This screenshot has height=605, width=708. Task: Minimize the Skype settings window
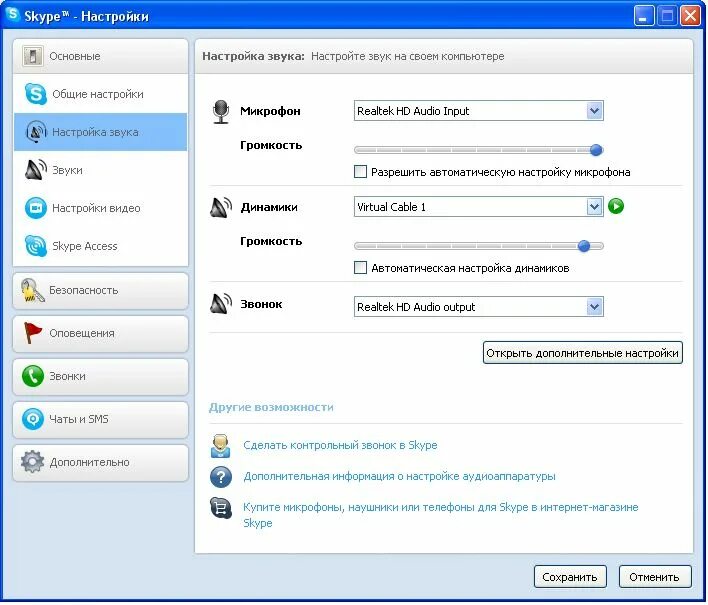click(643, 16)
